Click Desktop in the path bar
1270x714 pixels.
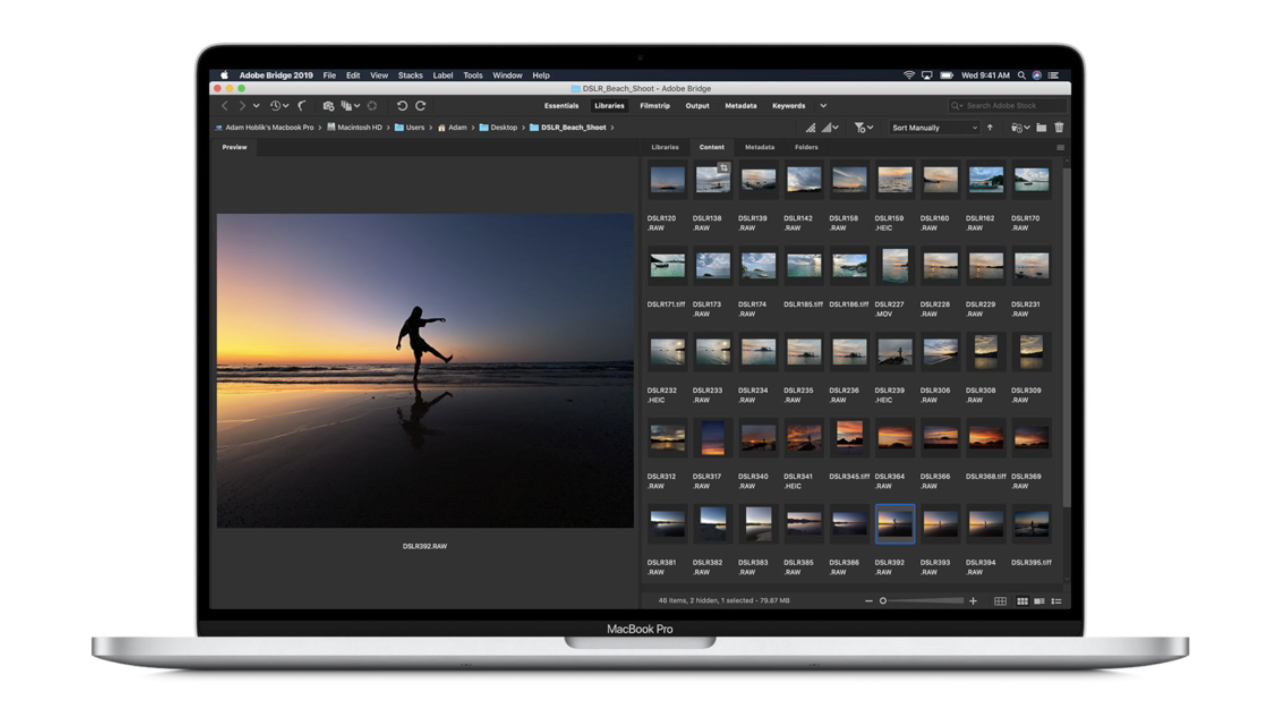[x=498, y=128]
